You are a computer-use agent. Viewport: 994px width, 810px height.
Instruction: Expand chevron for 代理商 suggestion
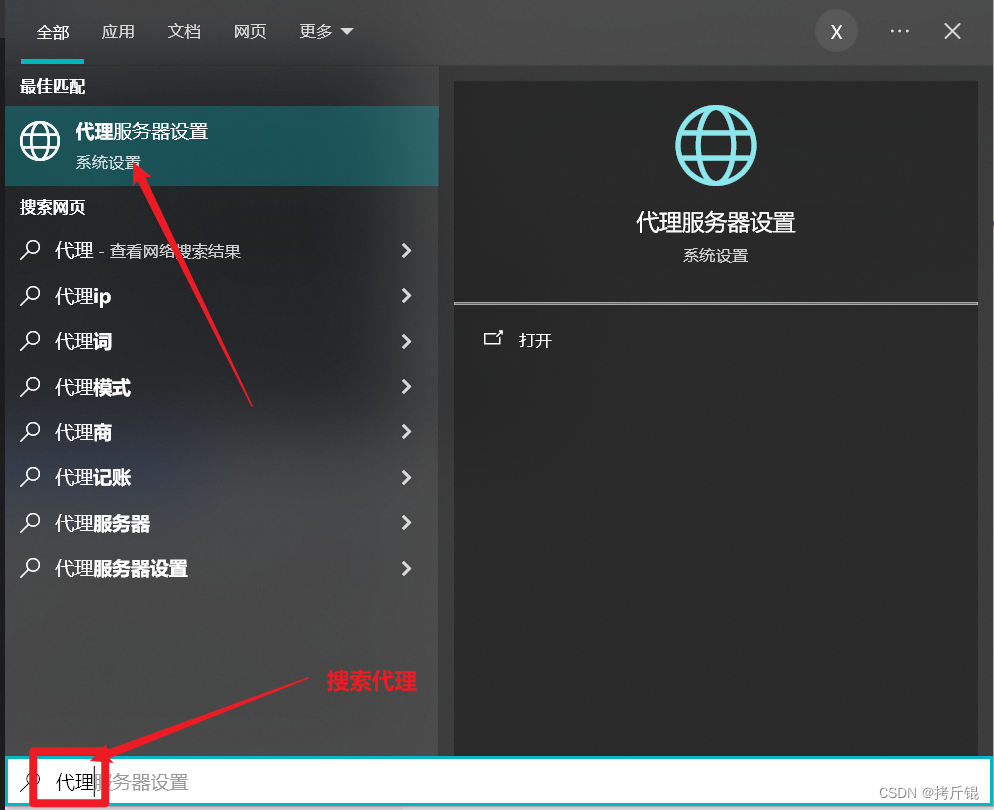tap(407, 432)
